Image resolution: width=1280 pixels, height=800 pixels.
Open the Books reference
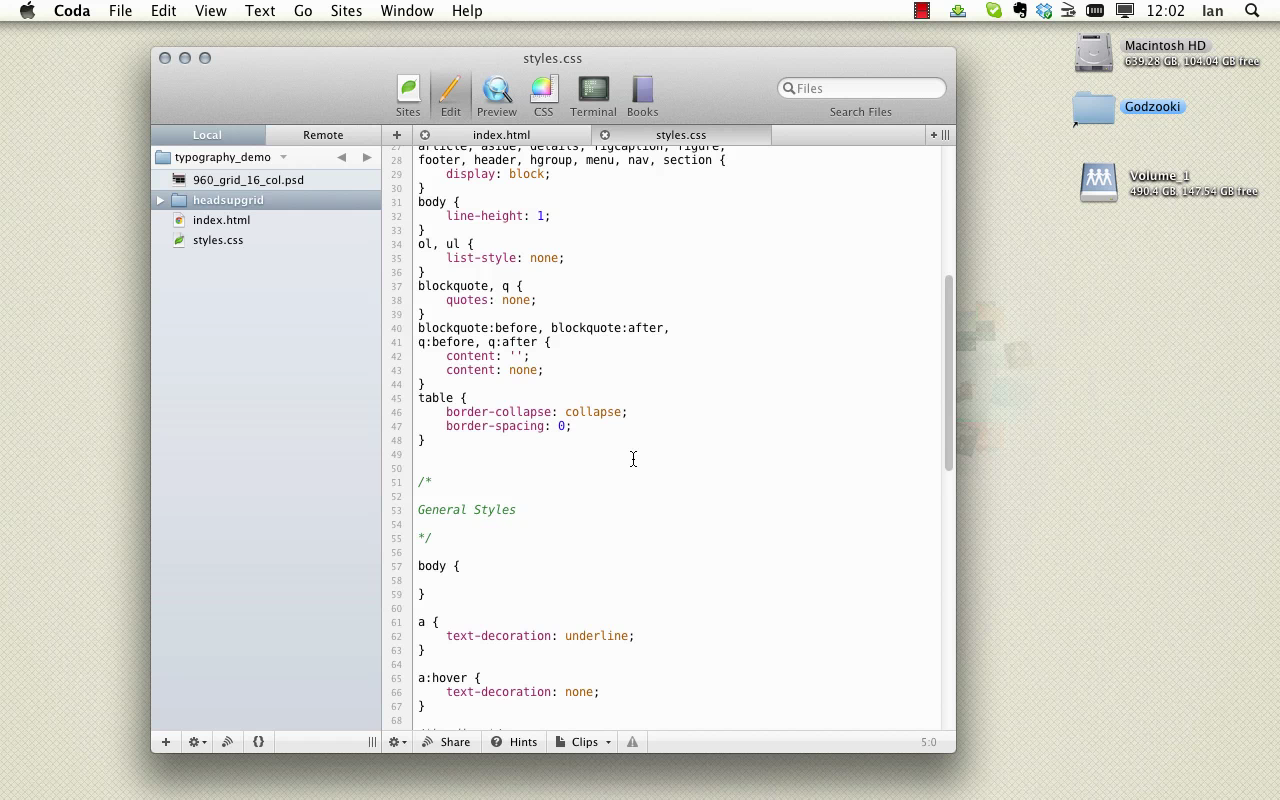tap(642, 96)
